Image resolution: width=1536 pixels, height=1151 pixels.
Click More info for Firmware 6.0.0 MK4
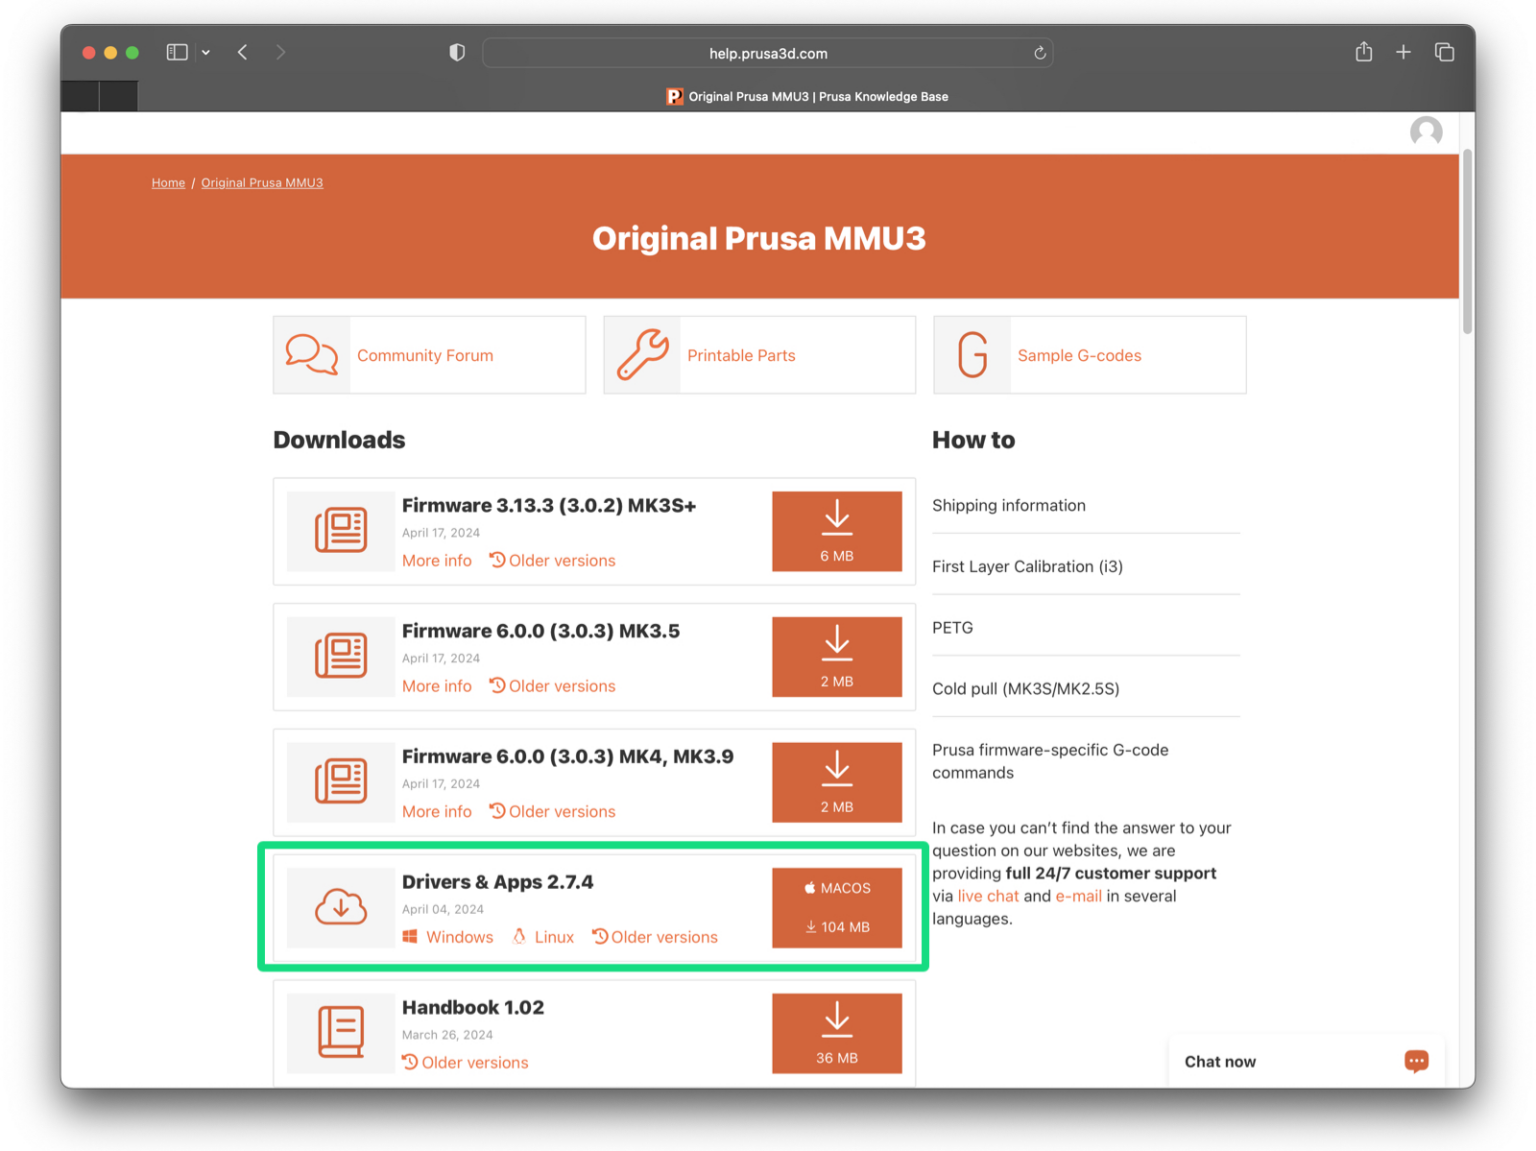click(x=437, y=811)
